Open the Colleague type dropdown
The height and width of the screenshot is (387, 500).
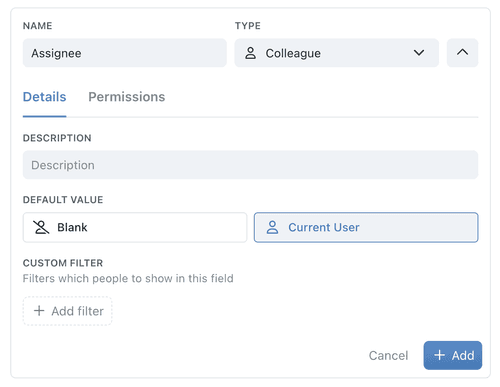tap(336, 53)
